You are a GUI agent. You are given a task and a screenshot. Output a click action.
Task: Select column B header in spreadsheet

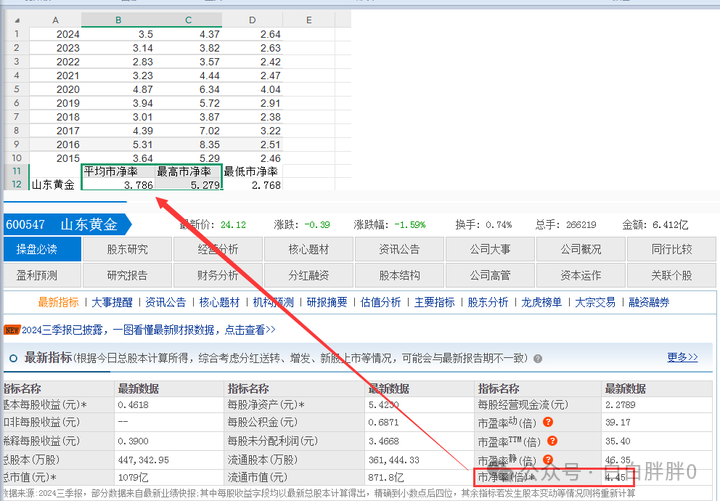(118, 20)
